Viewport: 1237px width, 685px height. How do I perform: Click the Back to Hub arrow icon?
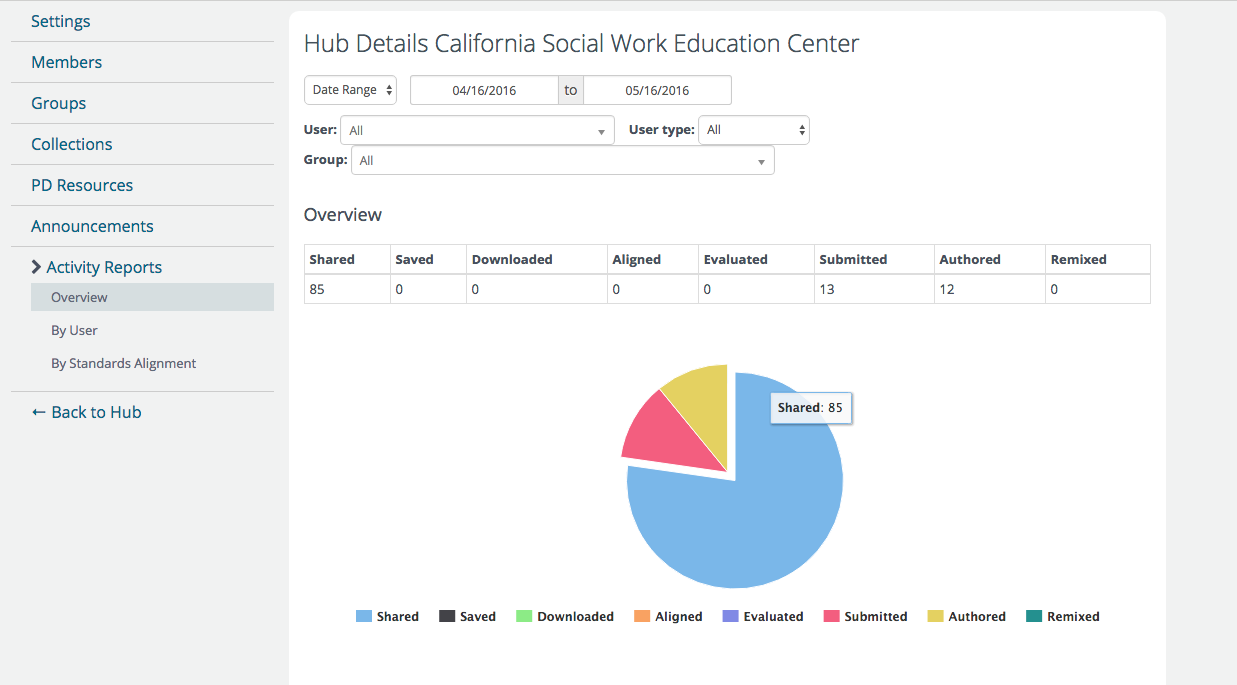38,412
